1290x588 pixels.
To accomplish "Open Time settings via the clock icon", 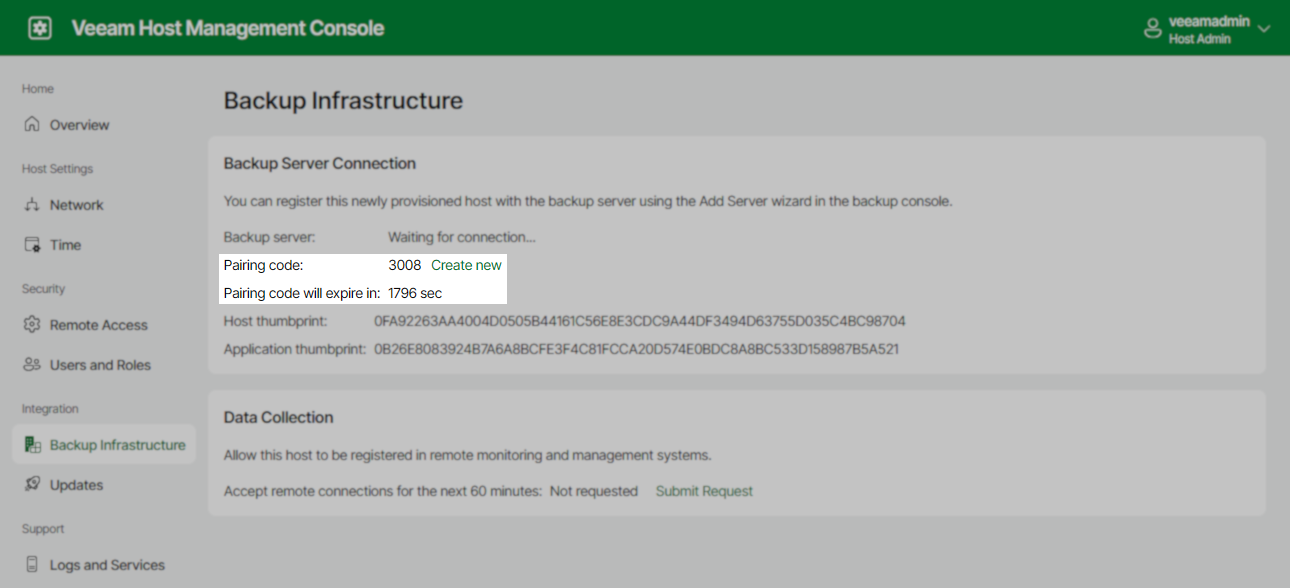I will [x=31, y=244].
